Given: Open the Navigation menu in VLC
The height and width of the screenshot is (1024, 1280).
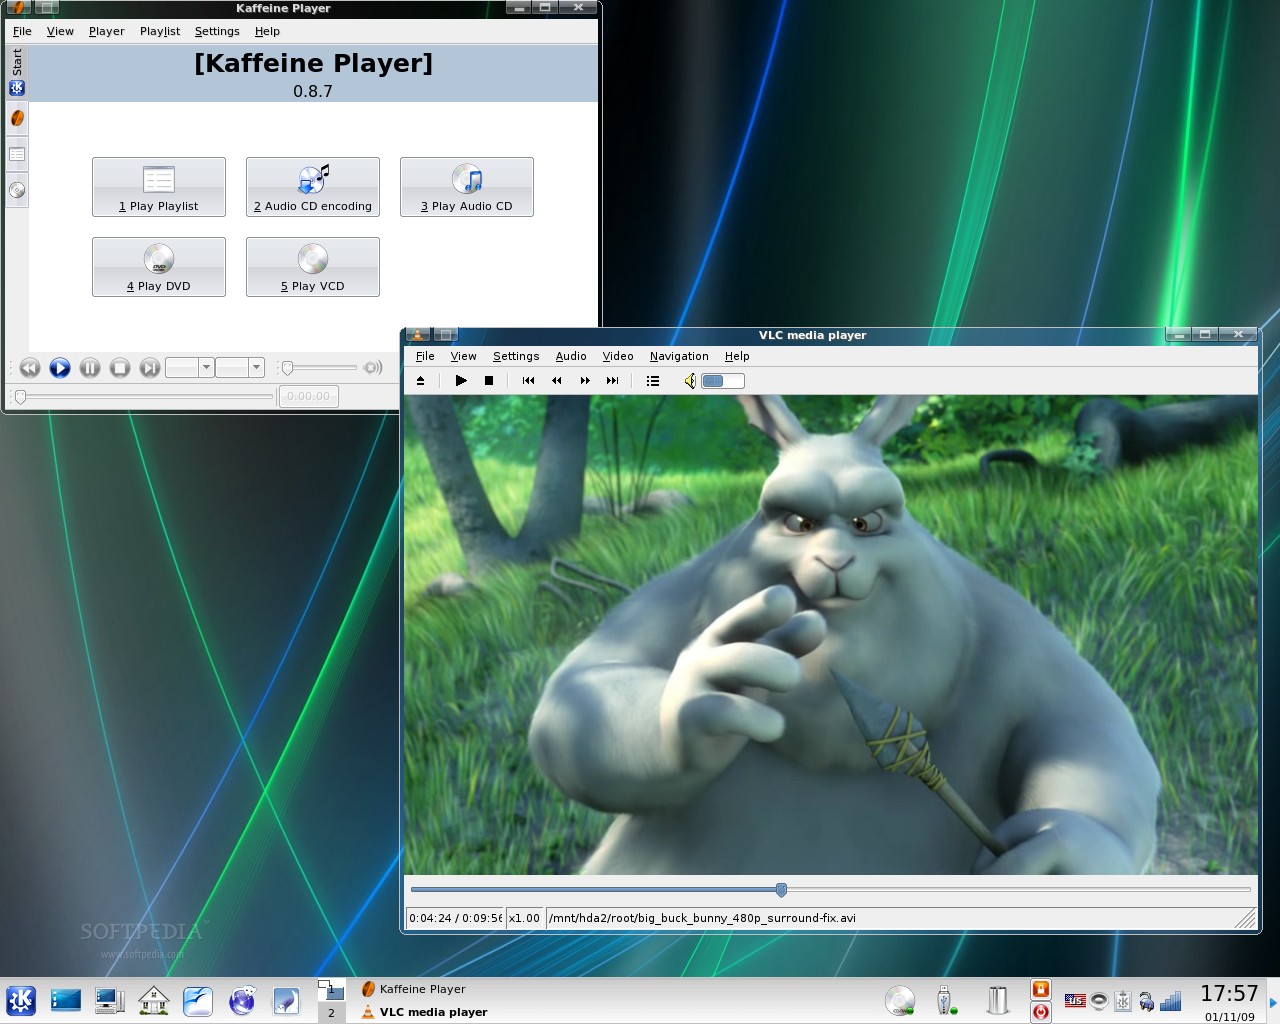Looking at the screenshot, I should 679,356.
